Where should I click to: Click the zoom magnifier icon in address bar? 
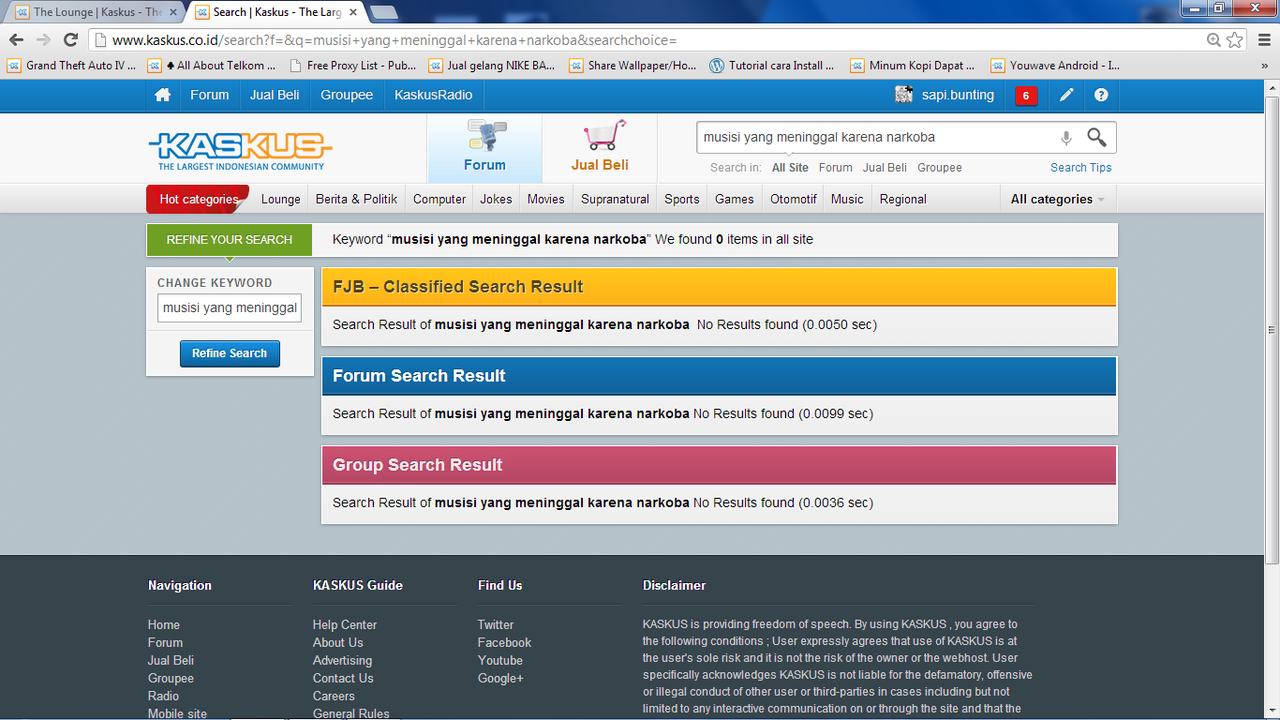point(1214,40)
